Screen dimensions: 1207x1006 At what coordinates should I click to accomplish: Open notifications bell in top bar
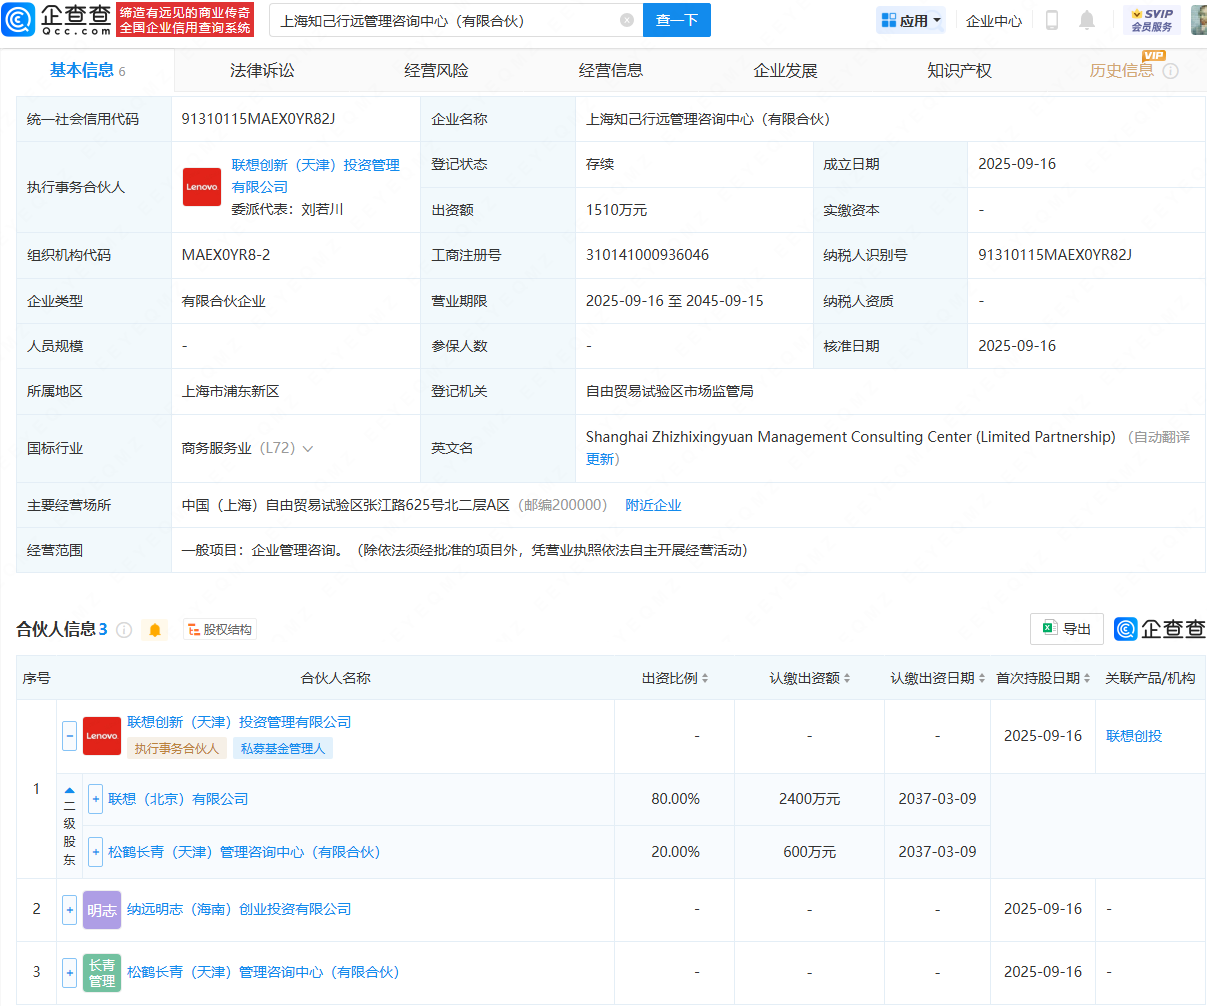click(1087, 20)
